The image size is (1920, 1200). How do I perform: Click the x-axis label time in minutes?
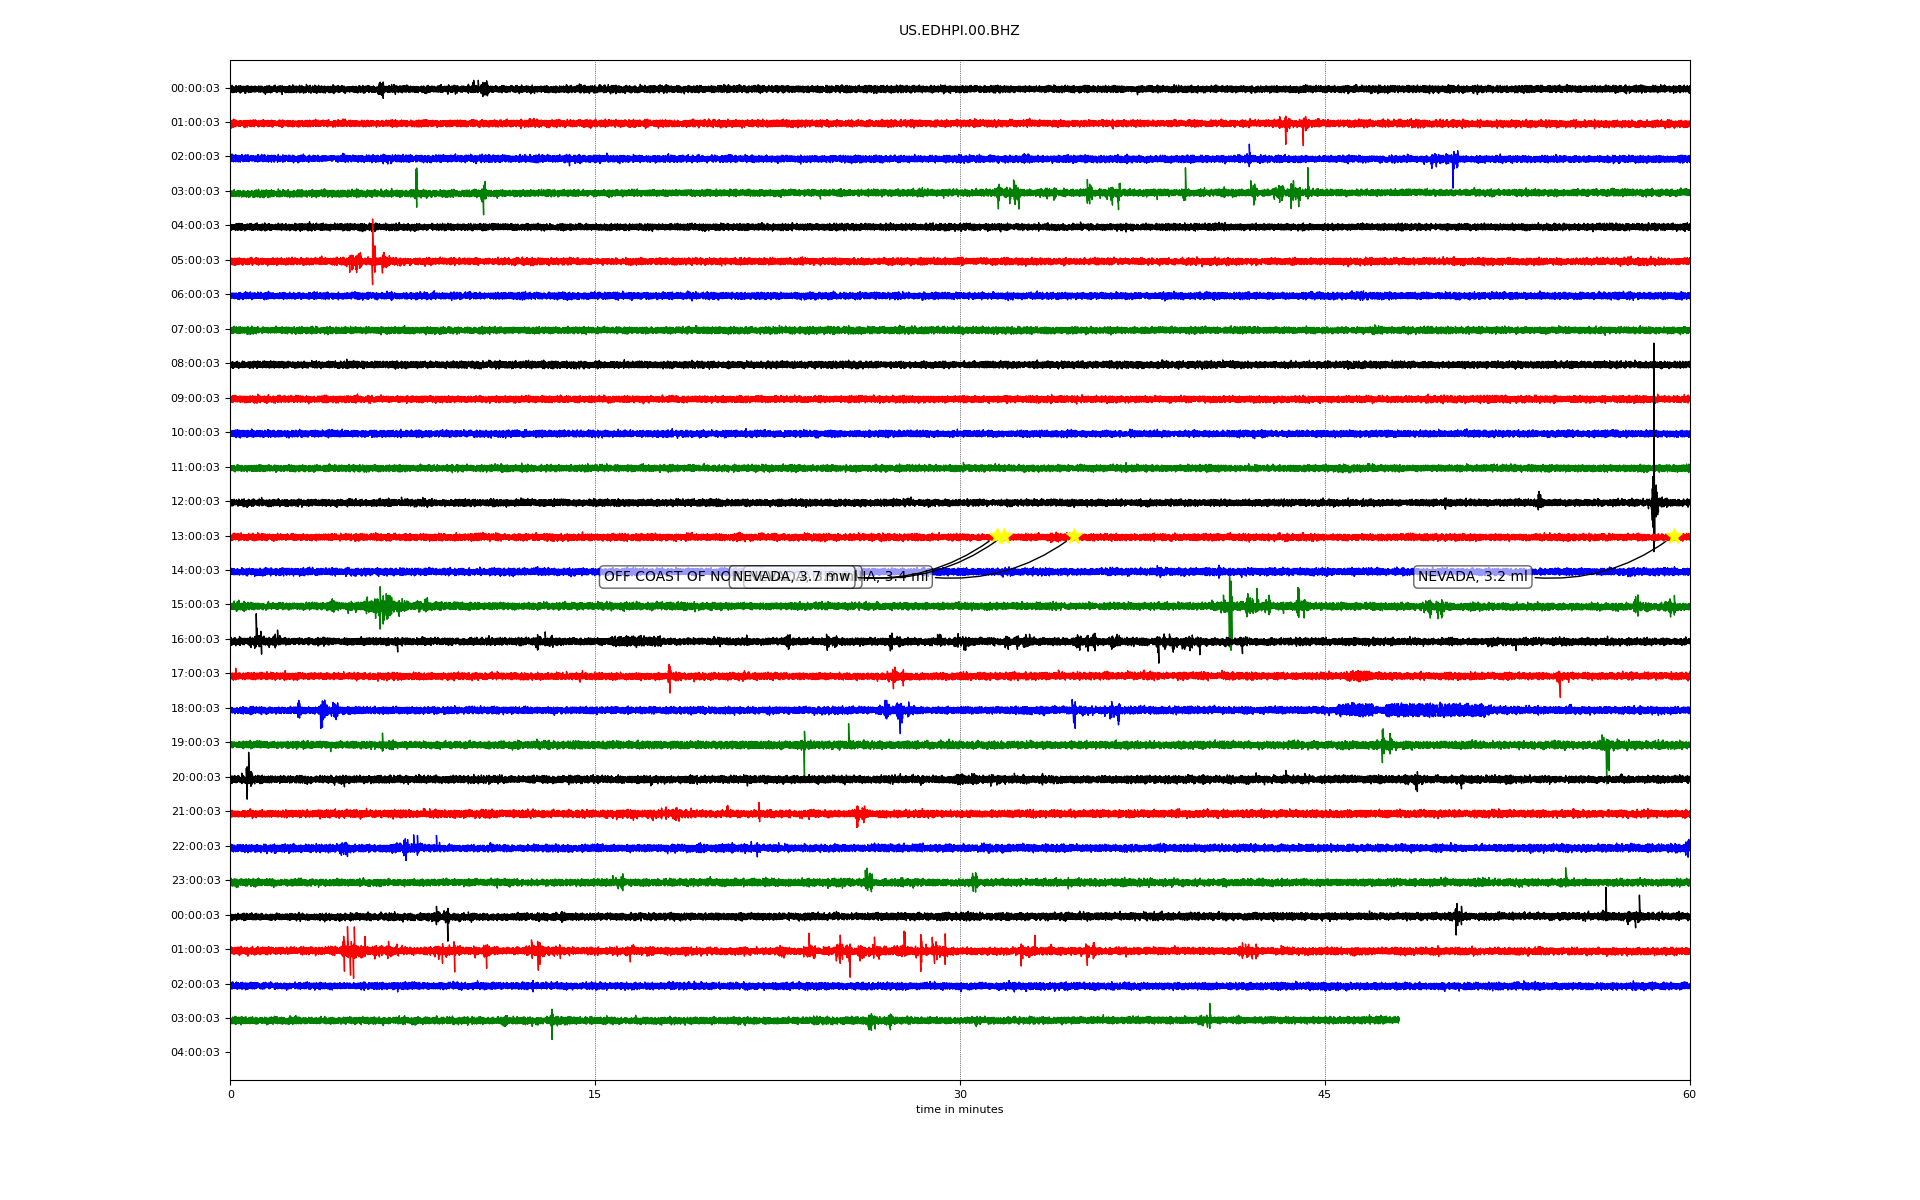959,1110
